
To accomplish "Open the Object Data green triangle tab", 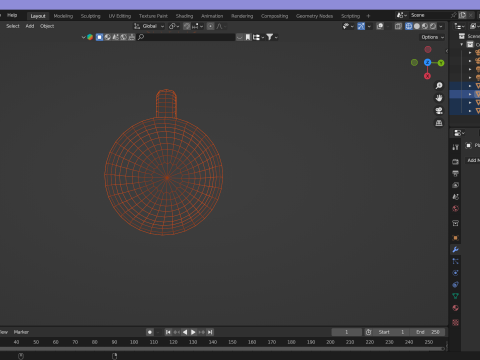I will click(455, 296).
